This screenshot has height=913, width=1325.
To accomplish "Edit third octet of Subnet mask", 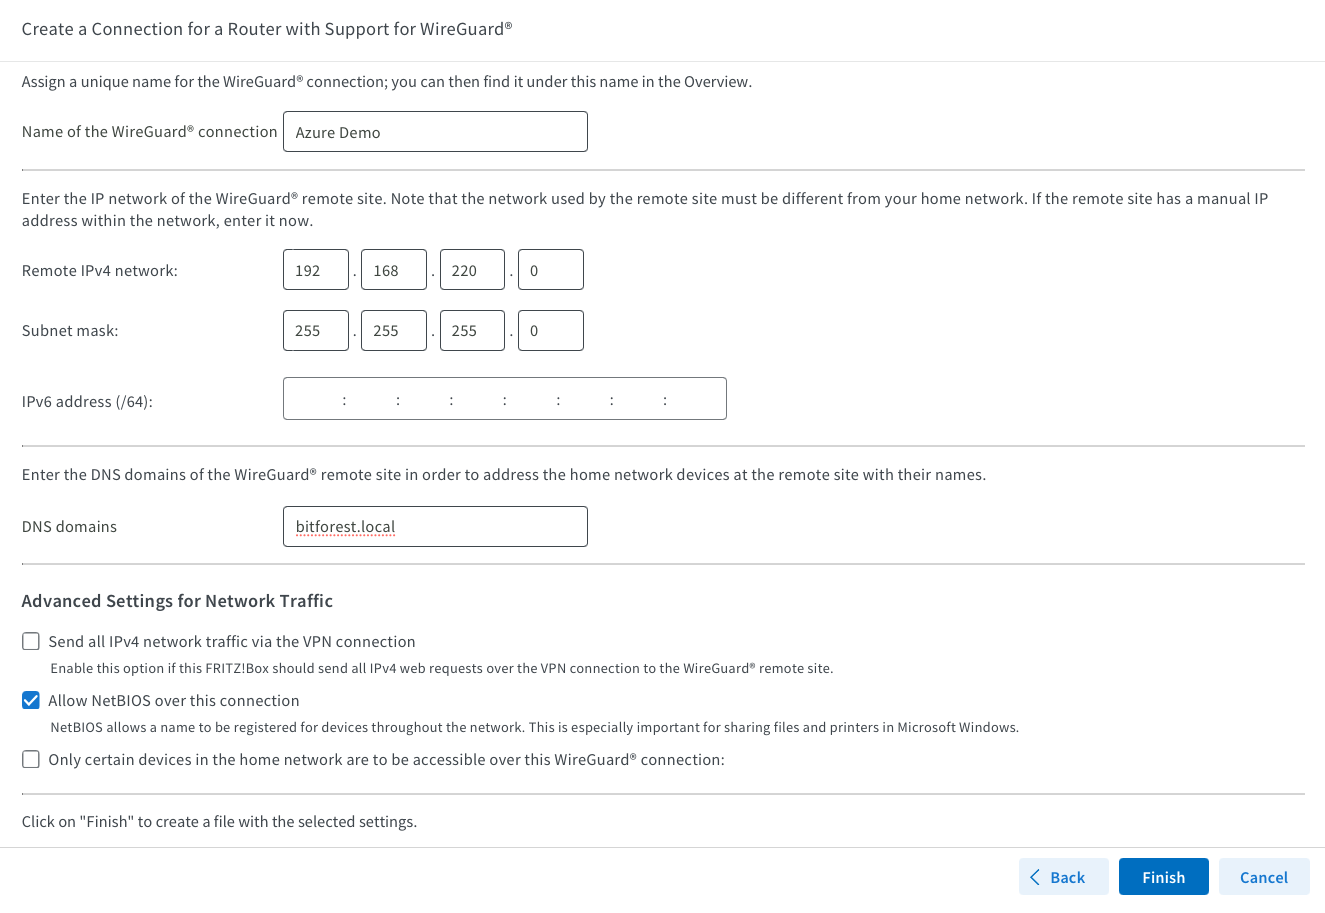I will tap(472, 331).
